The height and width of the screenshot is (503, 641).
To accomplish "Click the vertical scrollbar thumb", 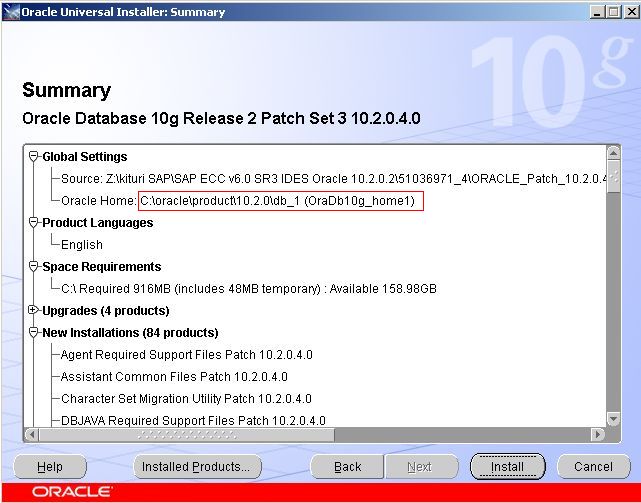I will click(614, 177).
